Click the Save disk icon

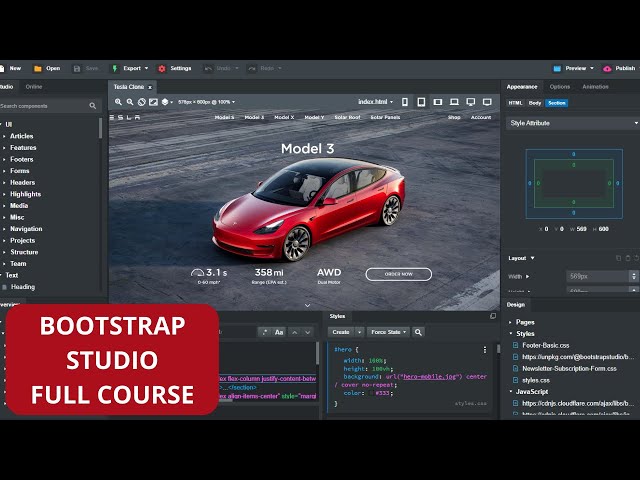77,69
